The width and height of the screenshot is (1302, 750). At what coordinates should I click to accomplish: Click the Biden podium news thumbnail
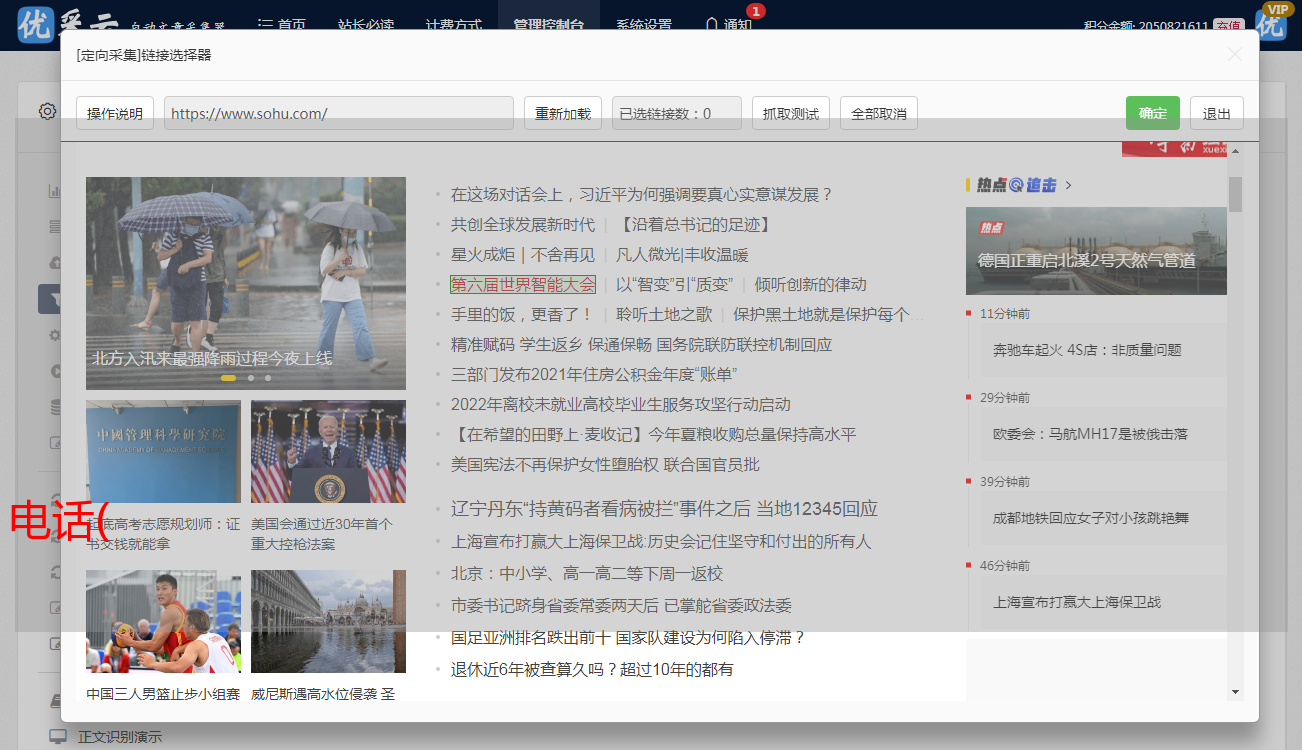[328, 452]
